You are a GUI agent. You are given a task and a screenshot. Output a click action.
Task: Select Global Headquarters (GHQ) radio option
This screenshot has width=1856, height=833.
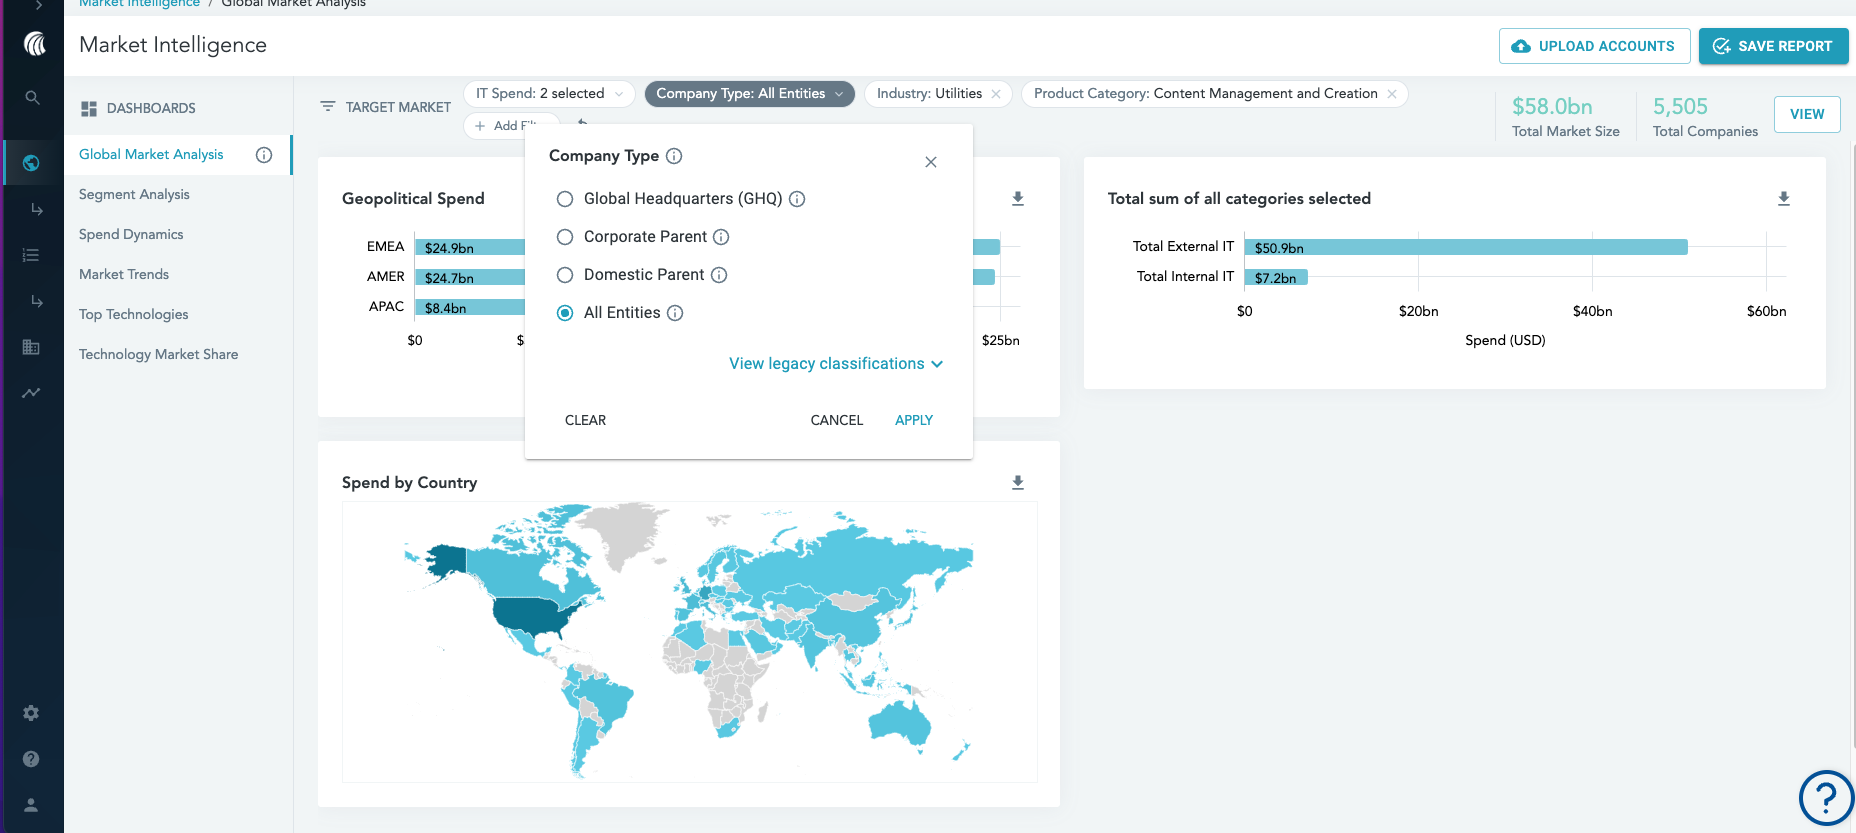(x=565, y=199)
